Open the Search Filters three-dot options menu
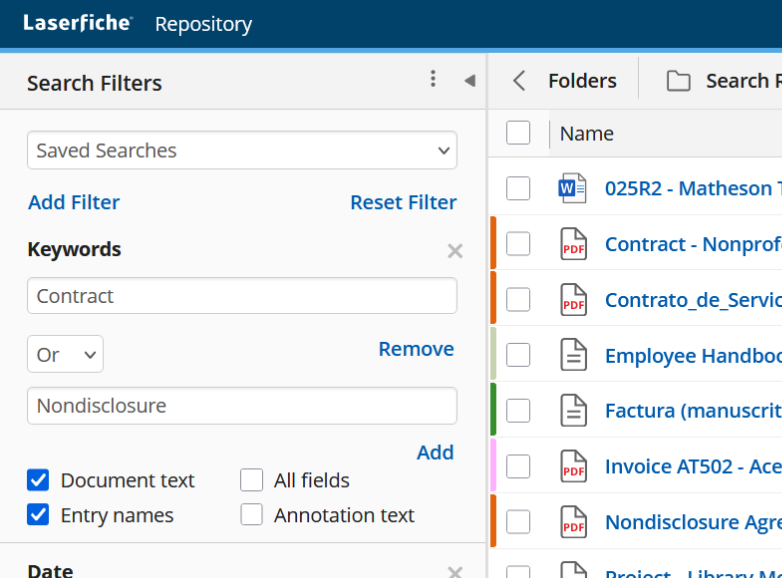This screenshot has width=782, height=578. point(433,79)
